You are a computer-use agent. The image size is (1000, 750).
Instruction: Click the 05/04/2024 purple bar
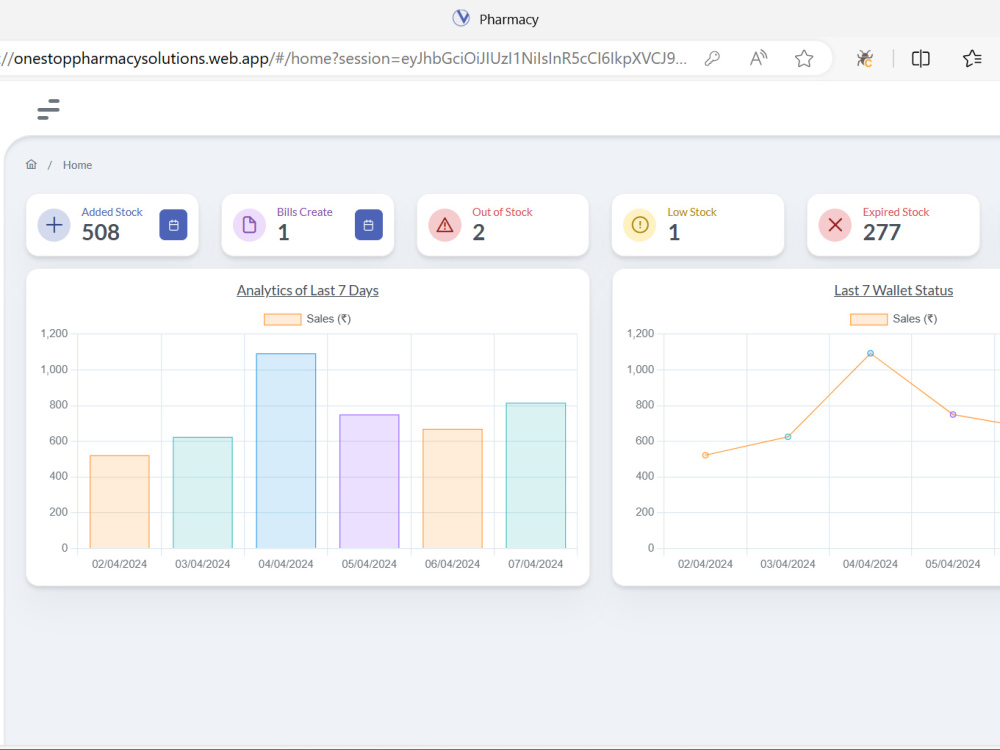click(369, 482)
